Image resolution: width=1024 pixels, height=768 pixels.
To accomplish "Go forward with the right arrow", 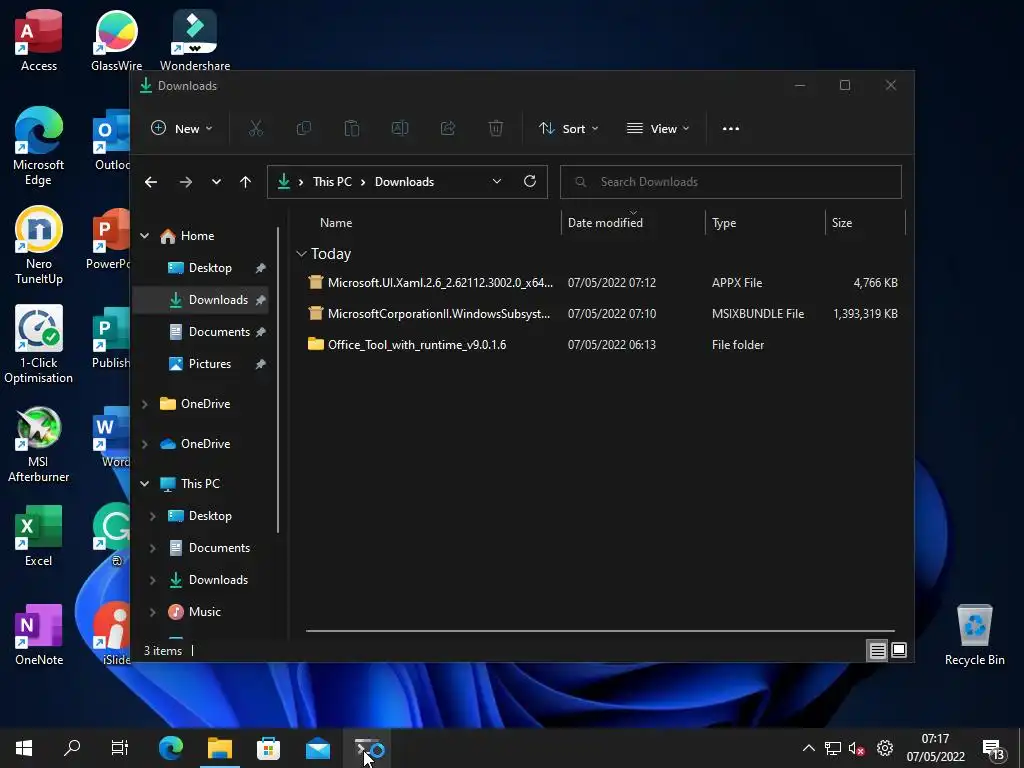I will (x=186, y=182).
